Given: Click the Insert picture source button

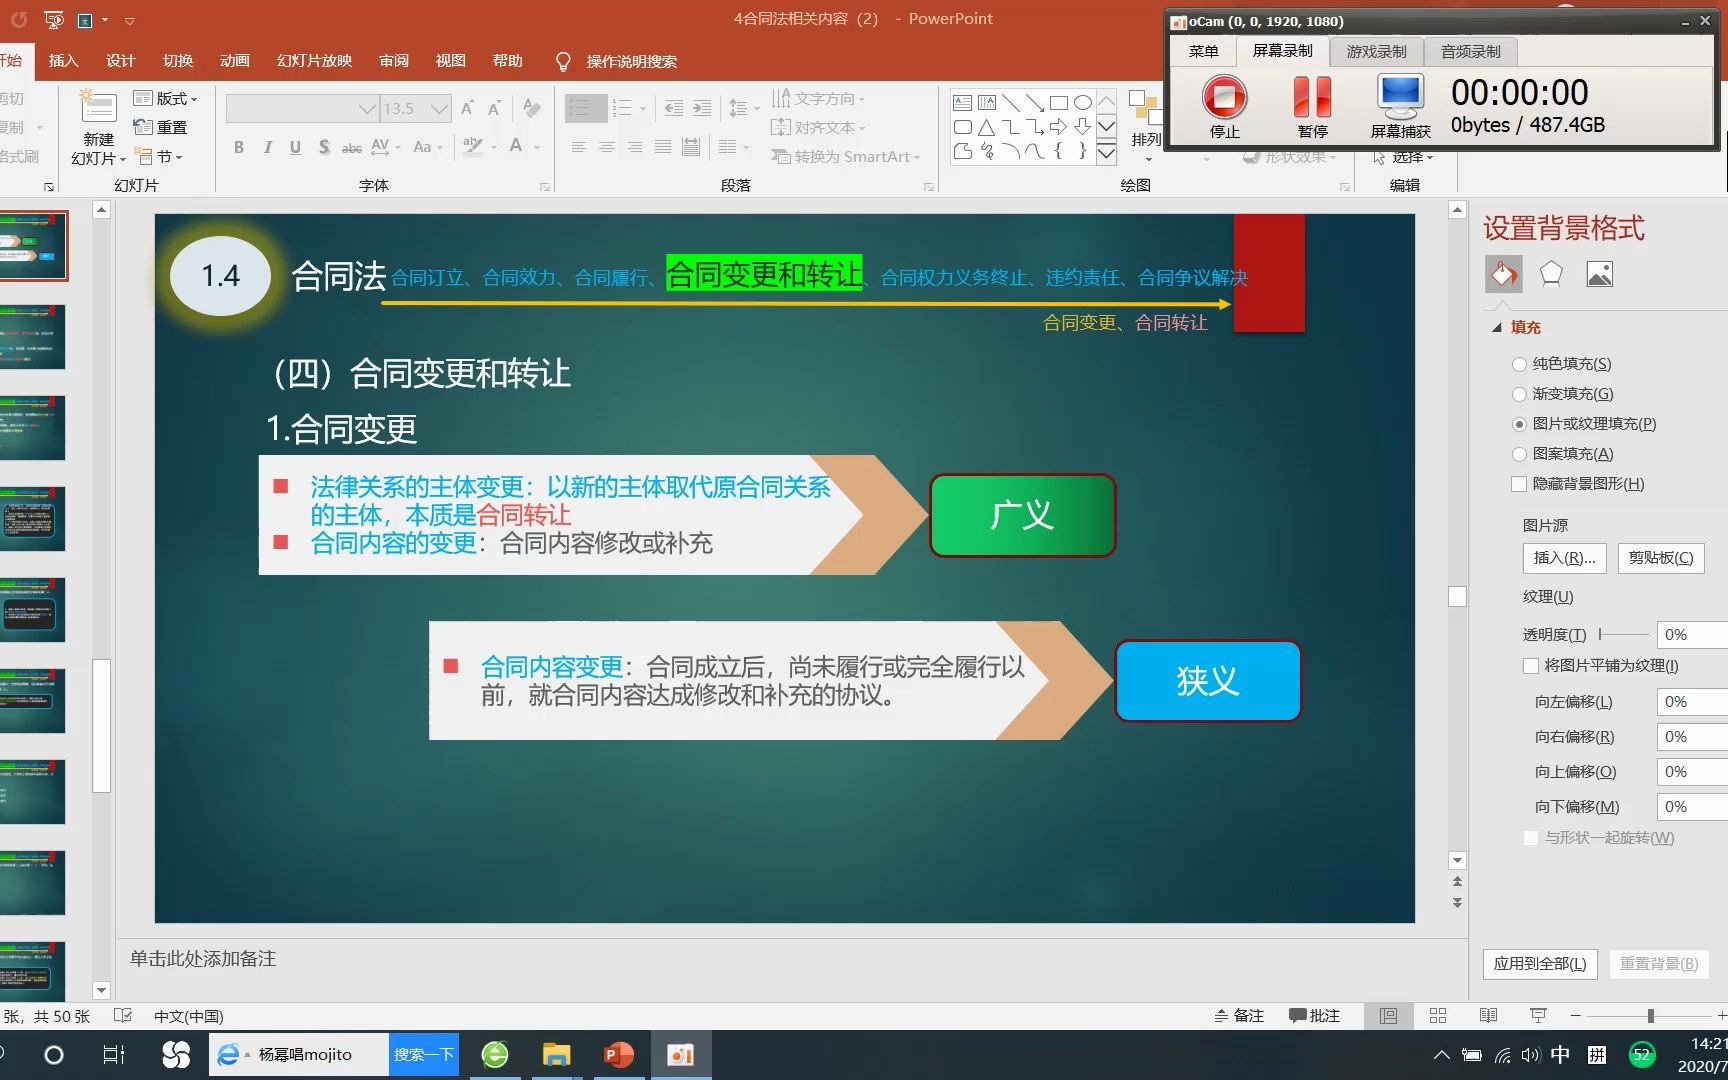Looking at the screenshot, I should coord(1564,558).
